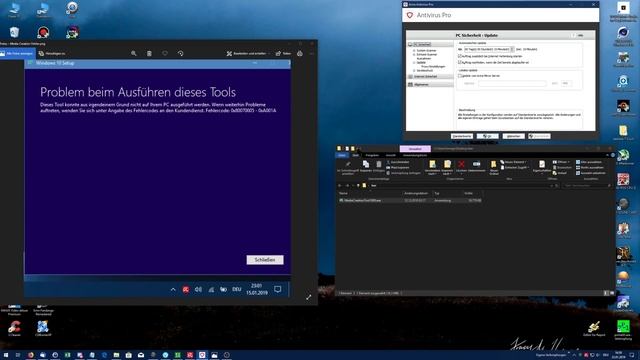This screenshot has height=360, width=640.
Task: Click the Windows Start button
Action: (x=6, y=355)
